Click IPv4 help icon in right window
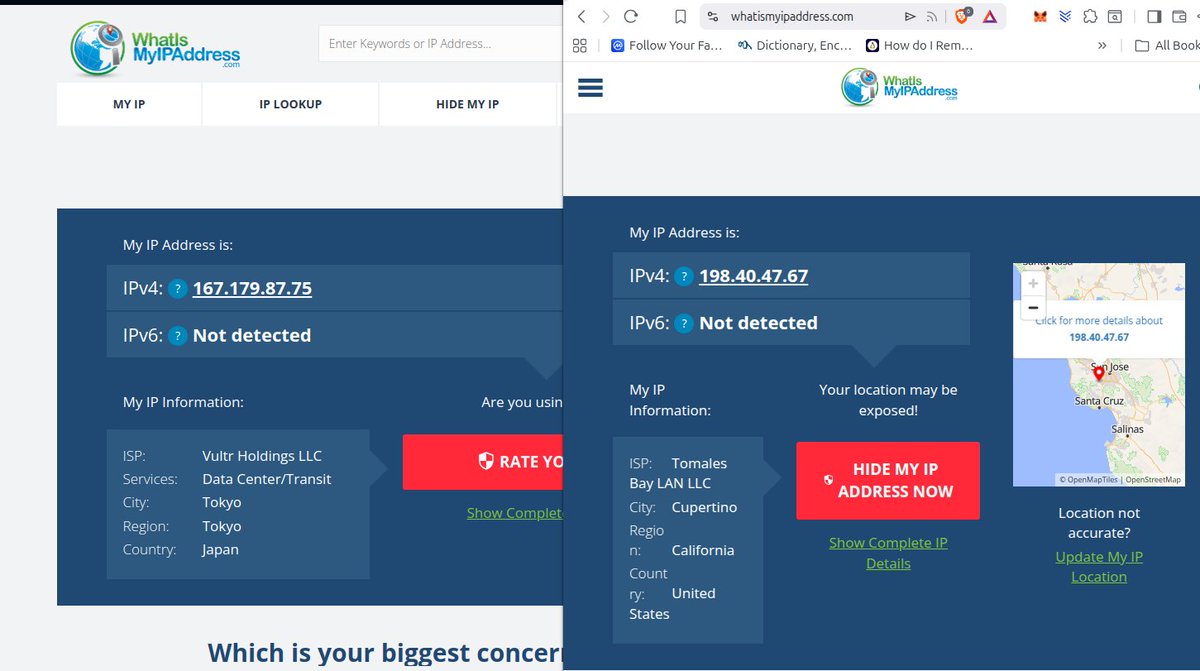Screen dimensions: 1200x671 (684, 277)
